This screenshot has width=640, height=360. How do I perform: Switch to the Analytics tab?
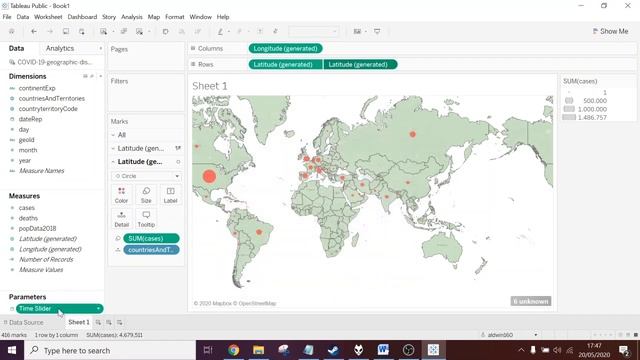click(x=60, y=48)
